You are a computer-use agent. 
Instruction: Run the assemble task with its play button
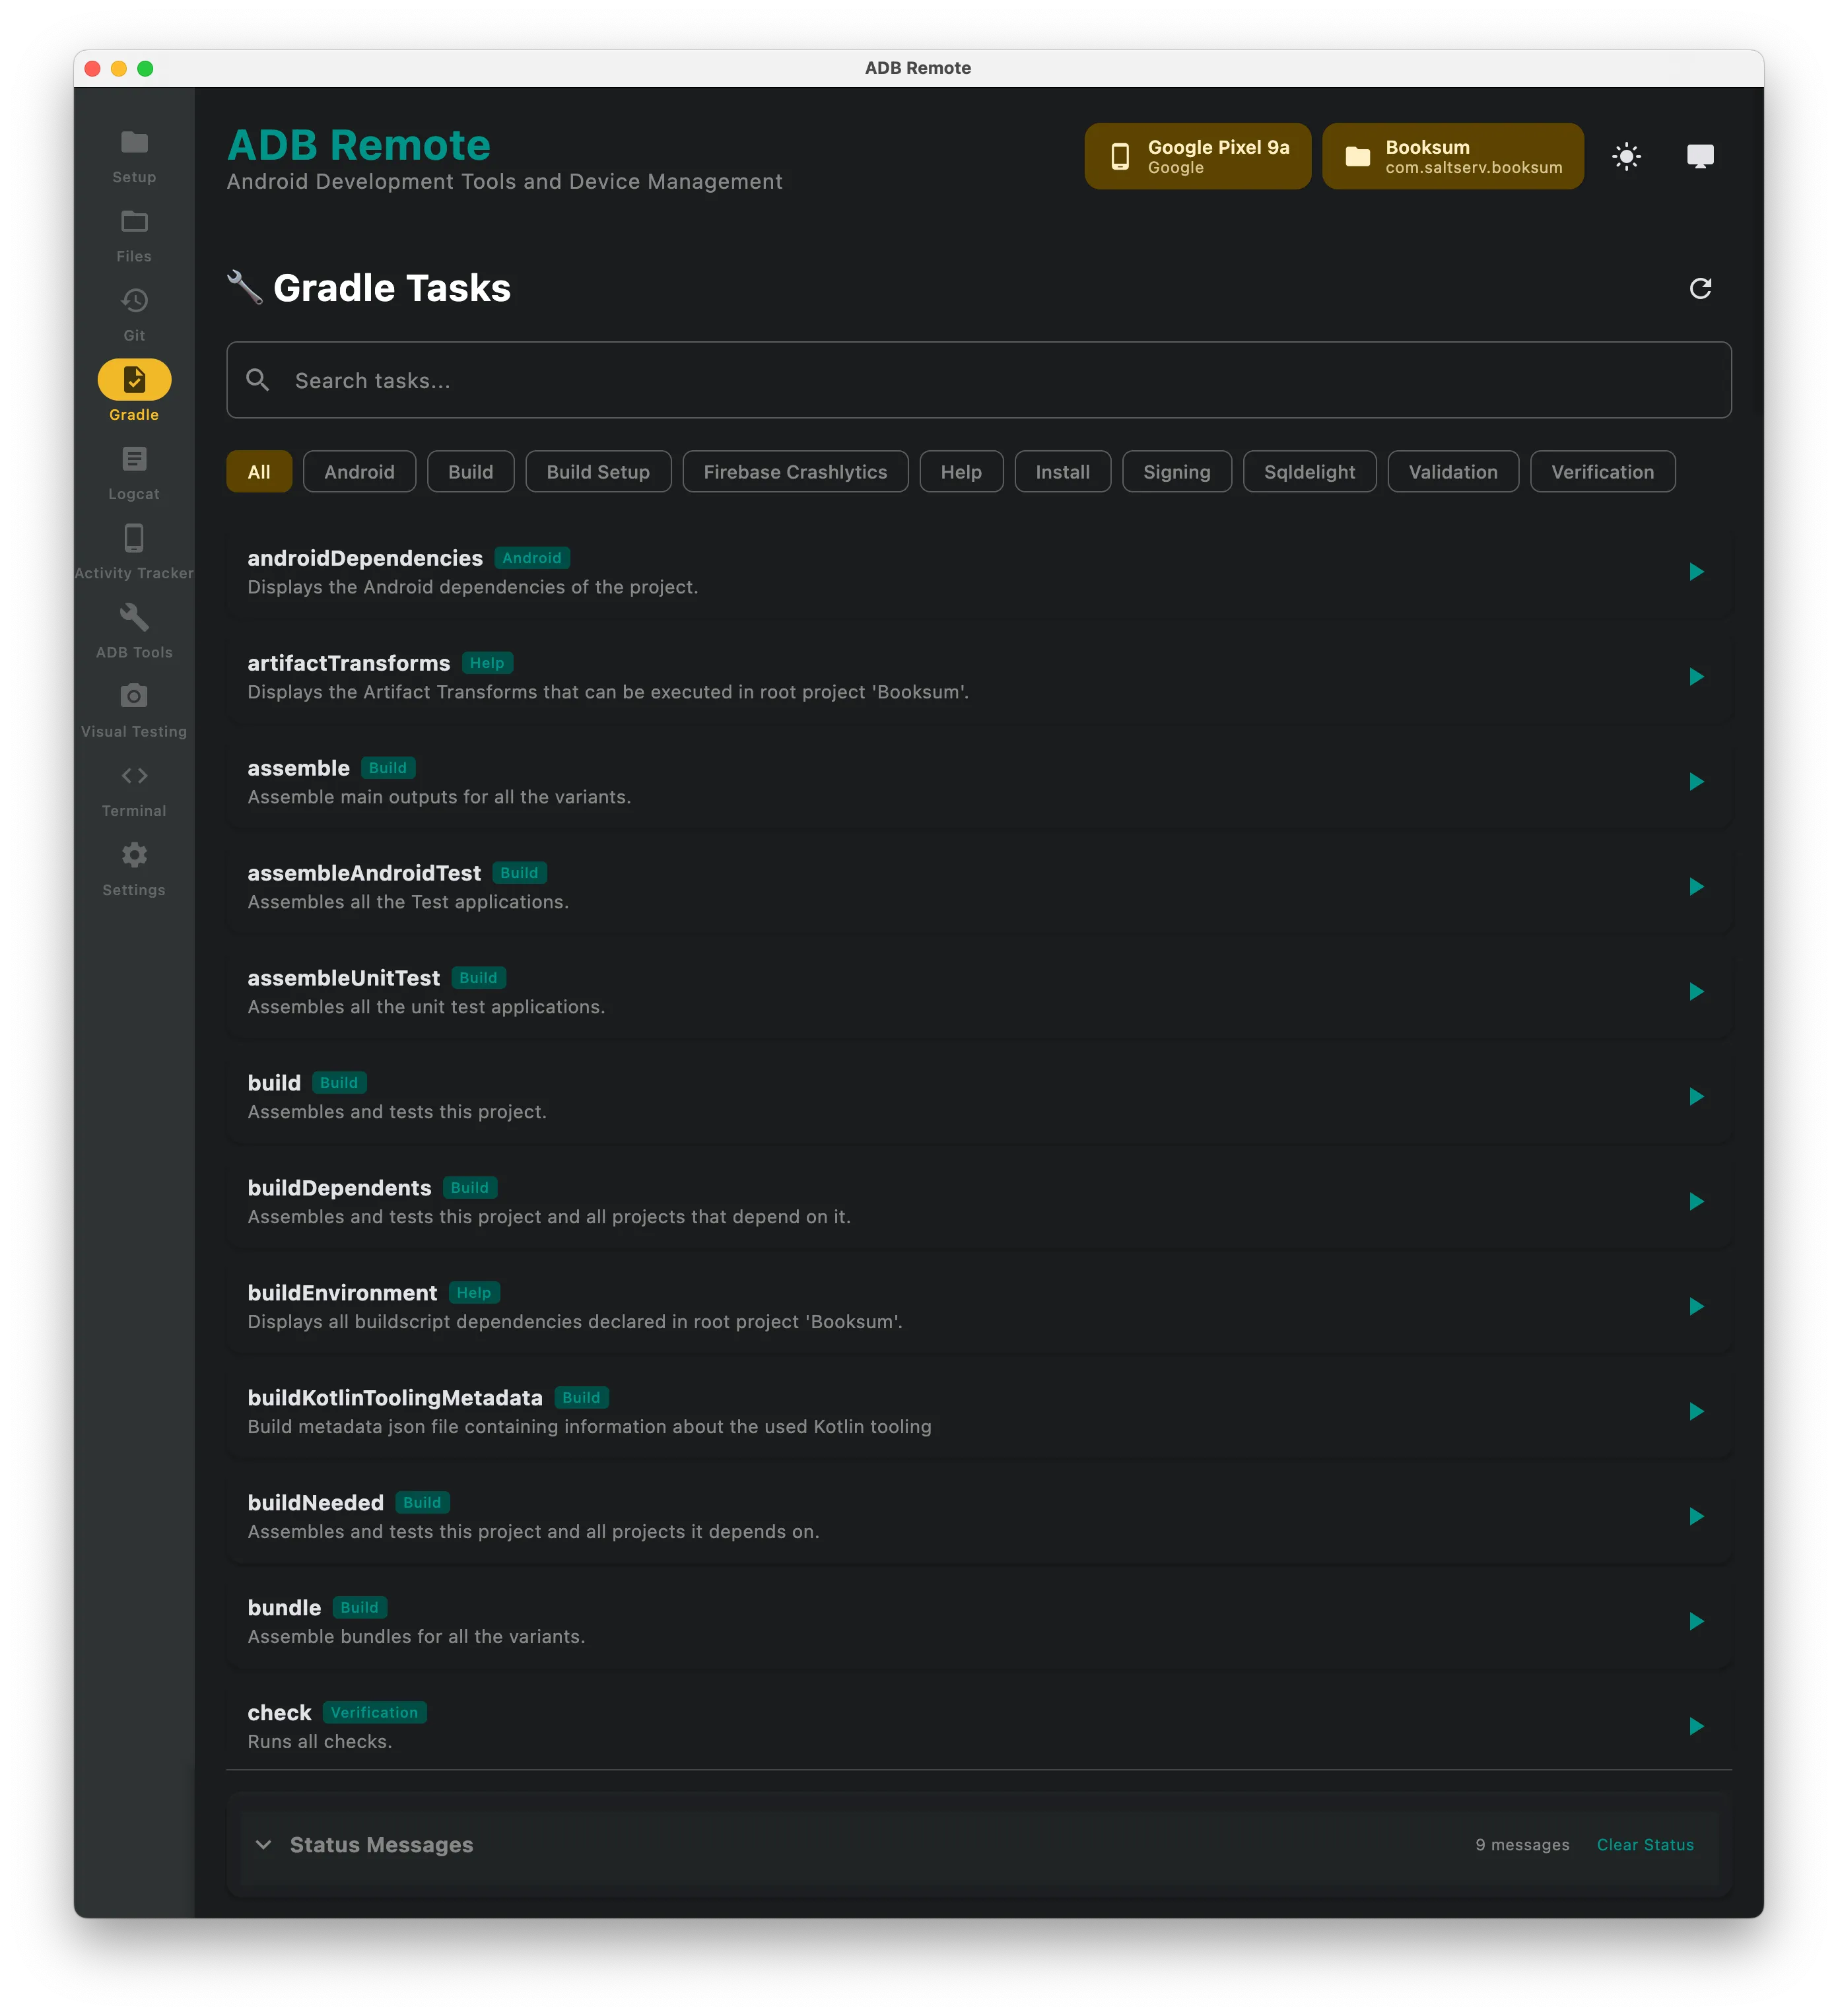(1696, 782)
